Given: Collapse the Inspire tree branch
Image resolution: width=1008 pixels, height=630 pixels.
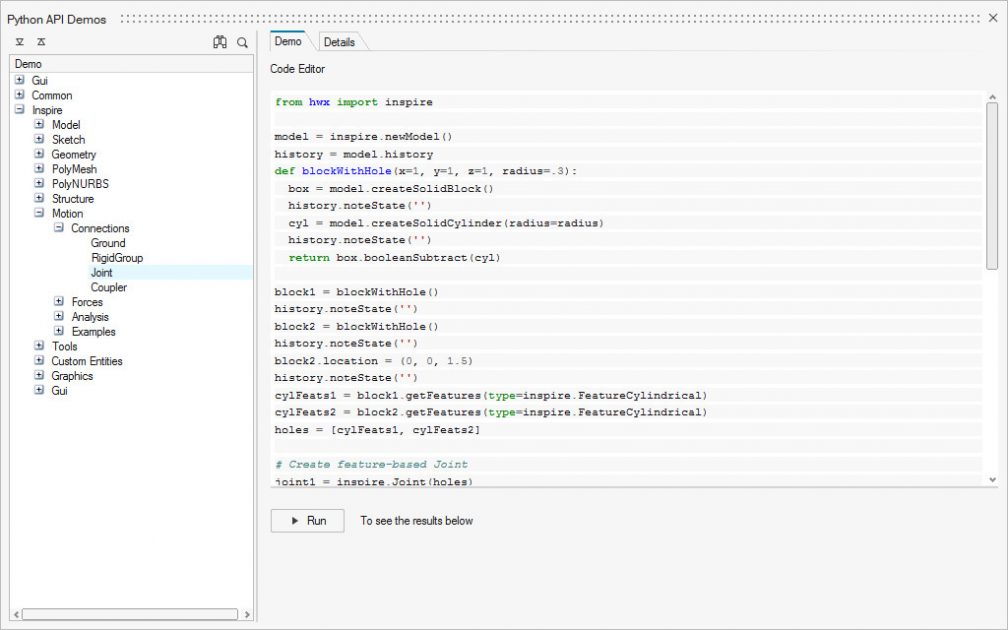Looking at the screenshot, I should [21, 109].
